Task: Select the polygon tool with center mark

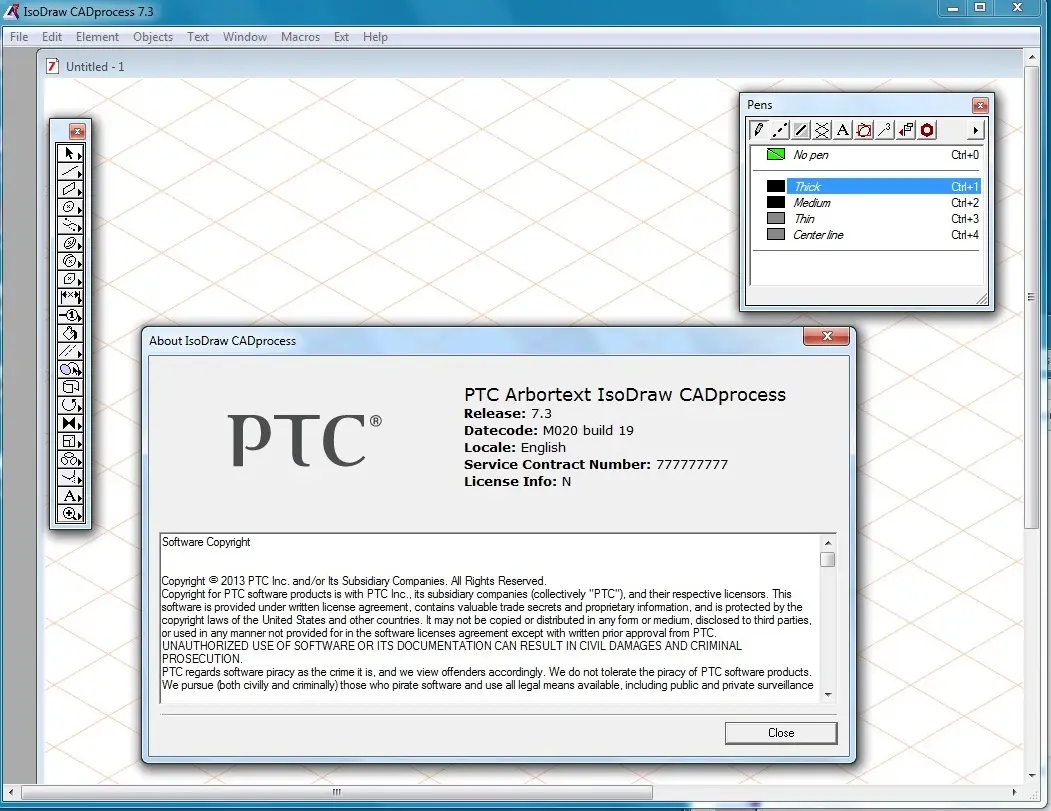Action: [x=70, y=279]
